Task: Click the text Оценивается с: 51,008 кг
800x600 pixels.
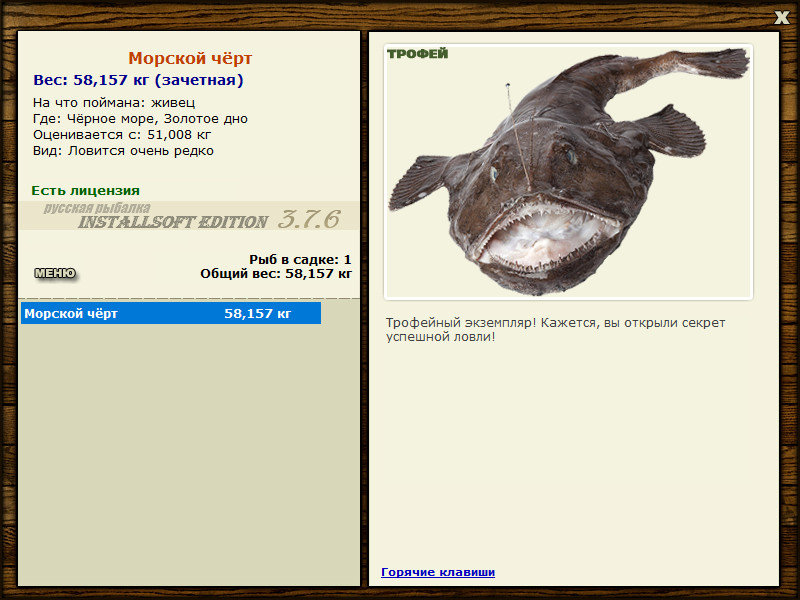Action: point(122,135)
